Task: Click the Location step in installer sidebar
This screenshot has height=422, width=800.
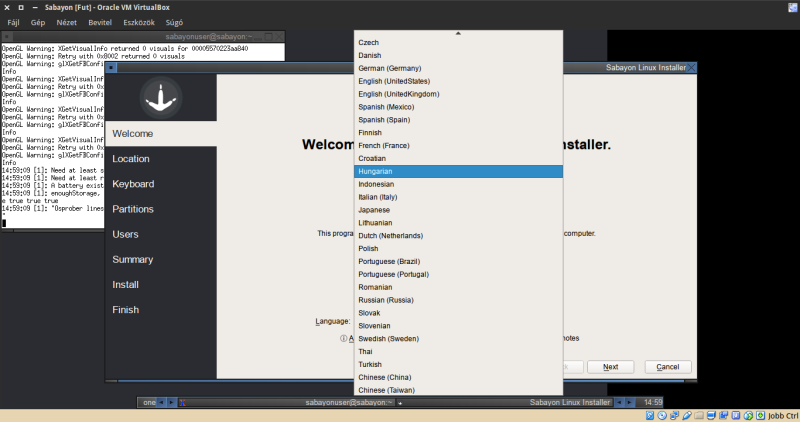Action: [161, 159]
